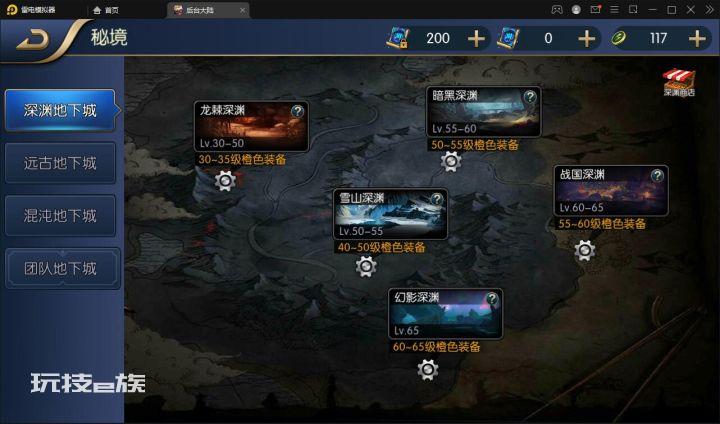
Task: Click the gear under 龙棘深渊
Action: pyautogui.click(x=225, y=181)
